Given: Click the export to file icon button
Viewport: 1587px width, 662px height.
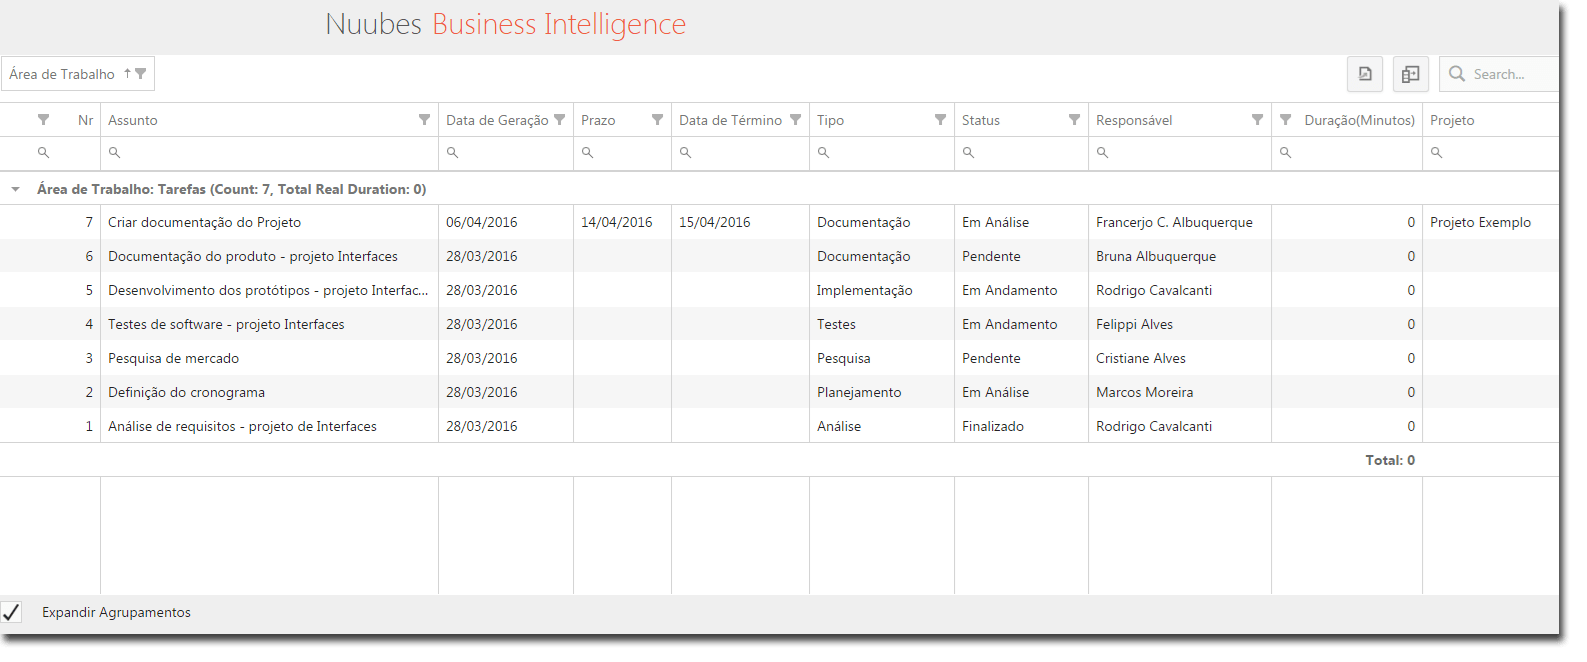Looking at the screenshot, I should pyautogui.click(x=1365, y=74).
